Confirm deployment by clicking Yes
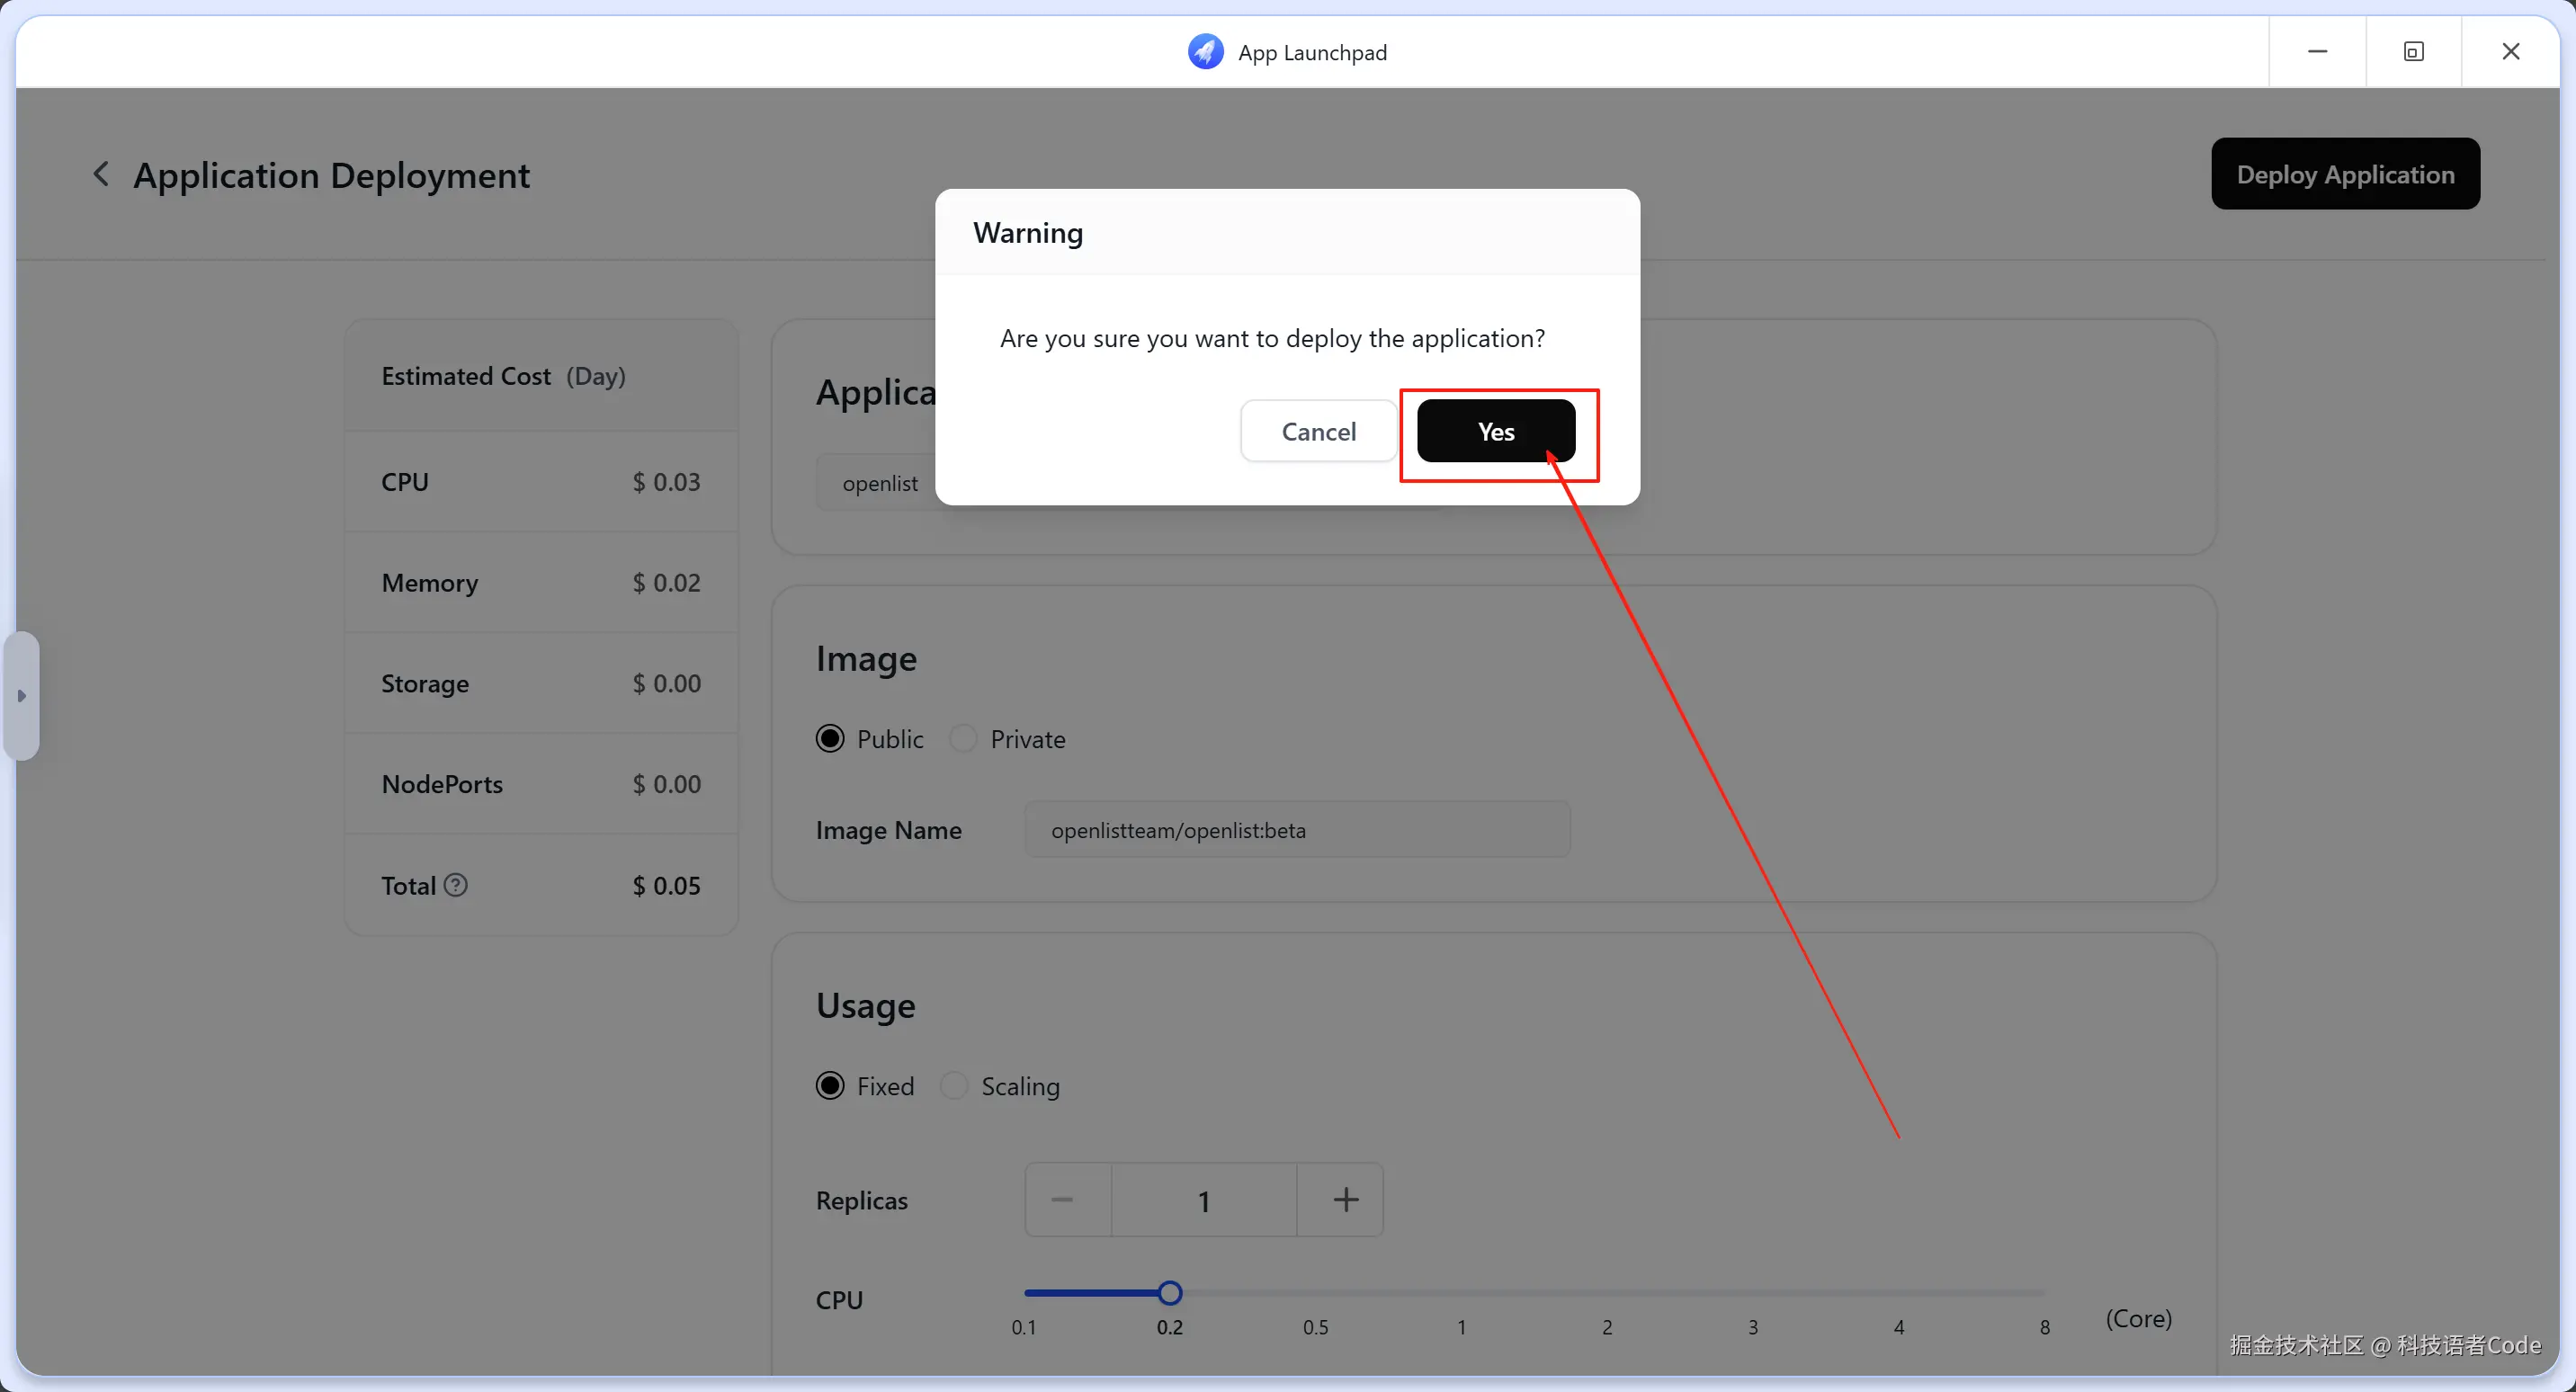This screenshot has width=2576, height=1392. click(x=1495, y=431)
